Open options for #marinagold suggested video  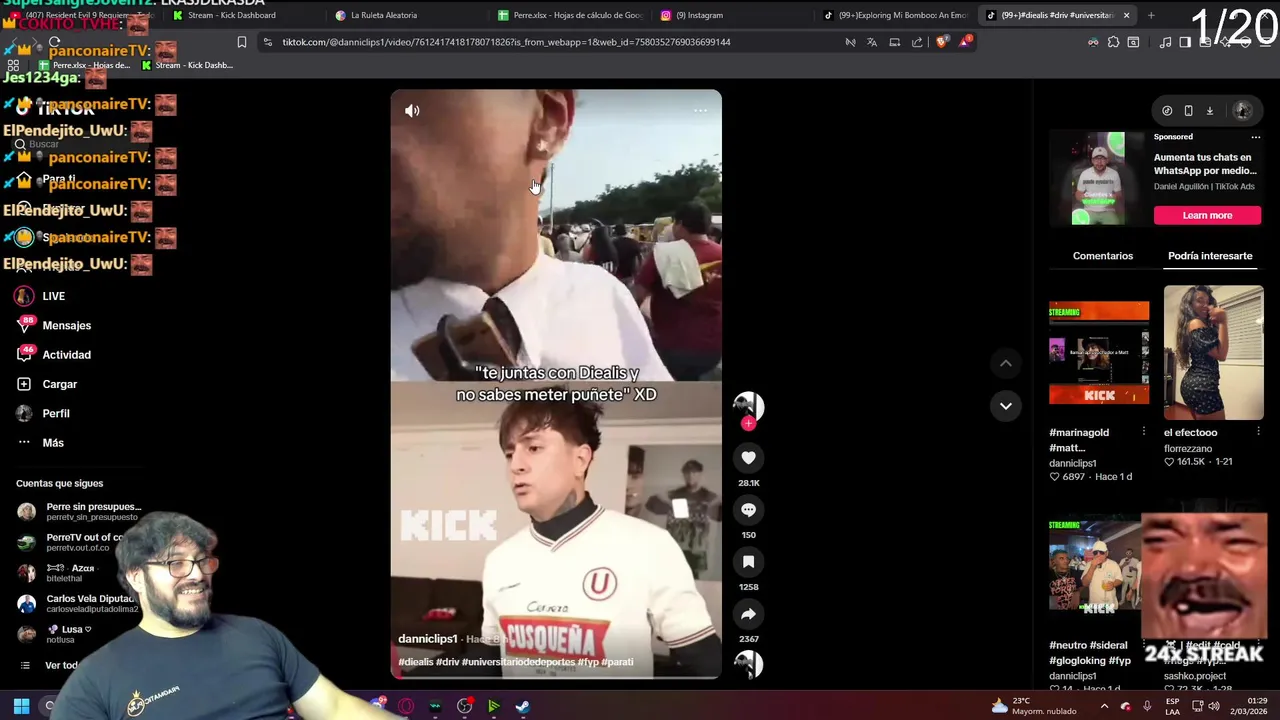click(x=1143, y=432)
